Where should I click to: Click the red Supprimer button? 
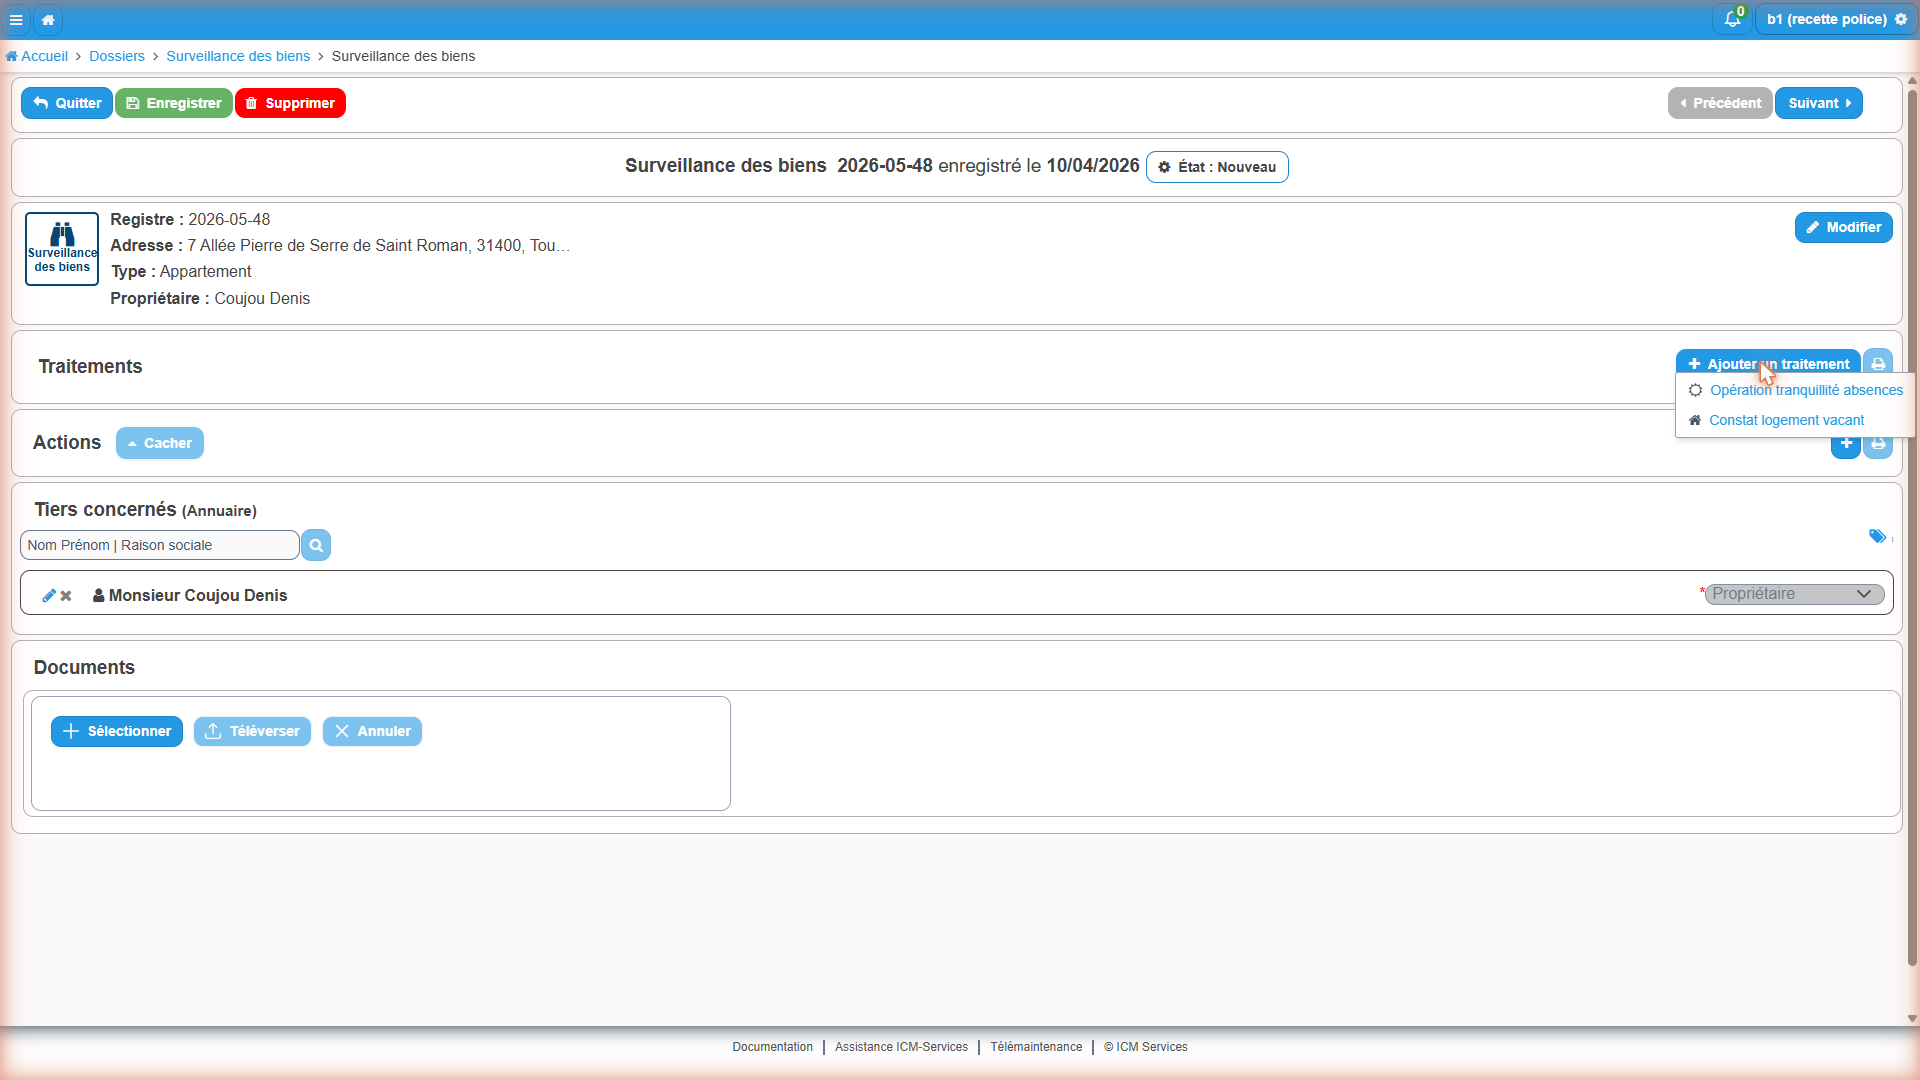tap(290, 103)
